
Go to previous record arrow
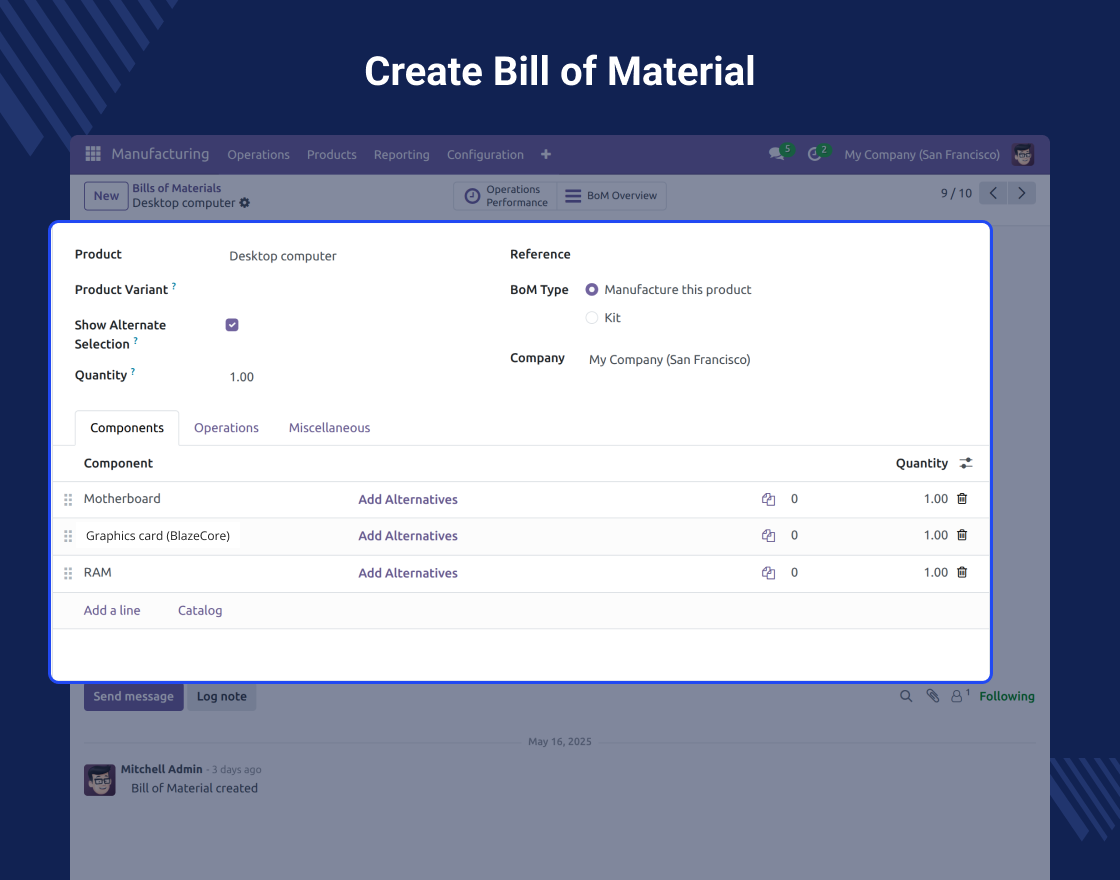993,193
